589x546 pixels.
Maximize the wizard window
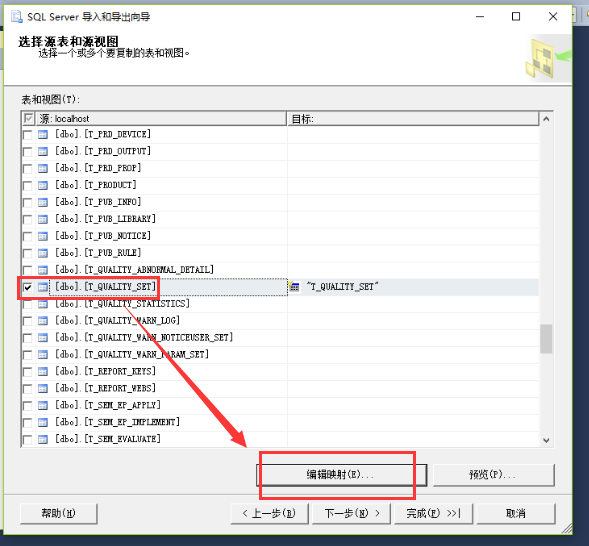point(516,17)
